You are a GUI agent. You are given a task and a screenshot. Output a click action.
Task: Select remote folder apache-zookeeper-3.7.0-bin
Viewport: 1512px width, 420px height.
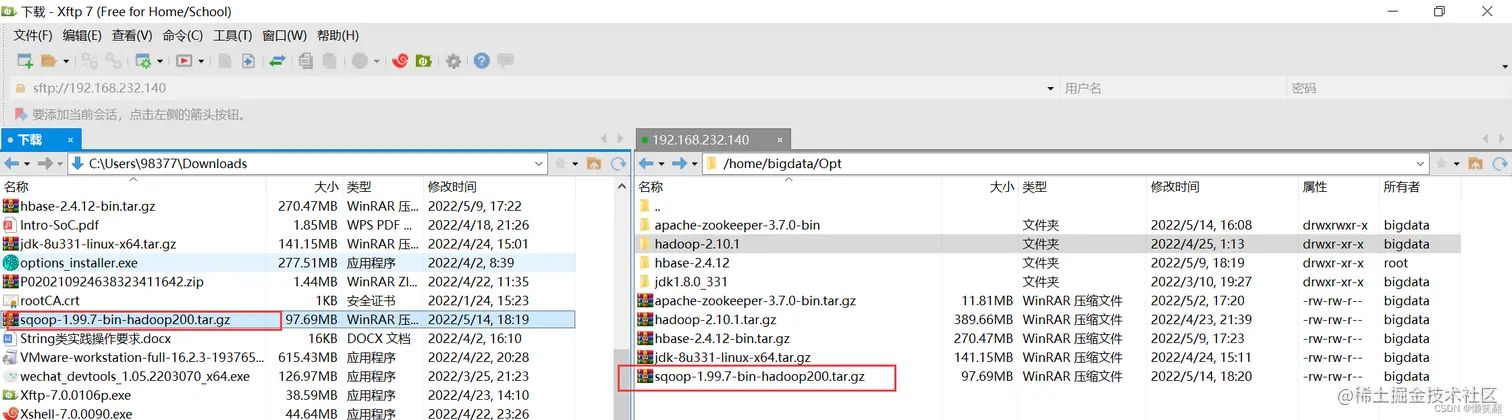[x=1048, y=225]
